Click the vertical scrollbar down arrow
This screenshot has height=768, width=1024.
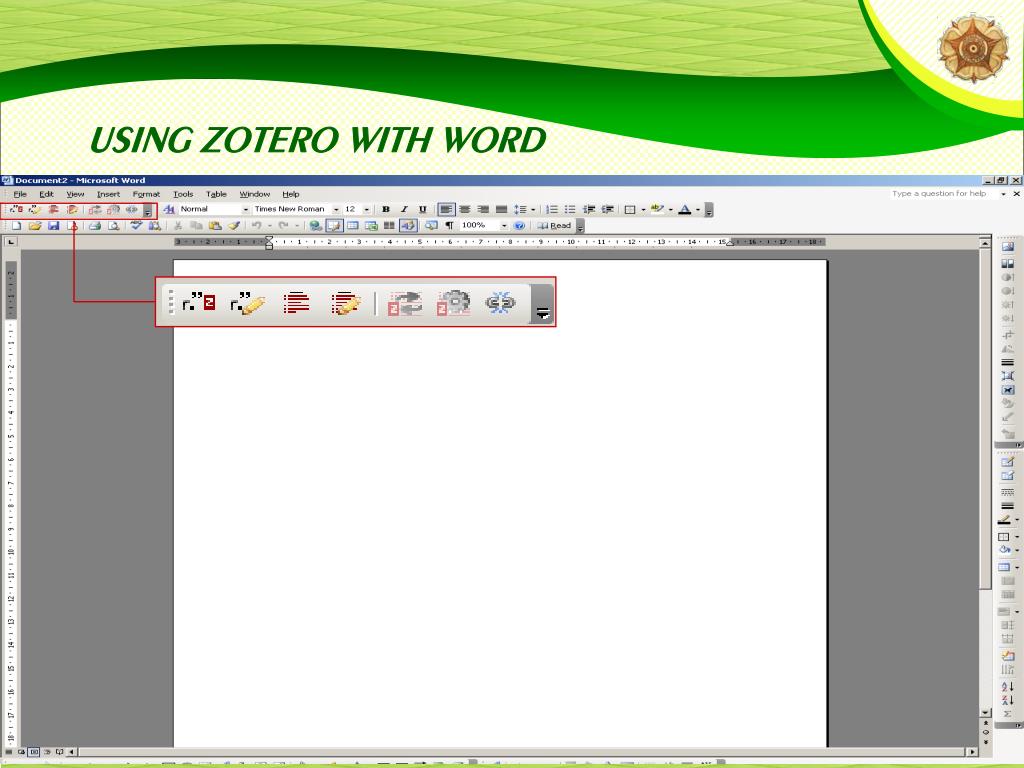985,712
